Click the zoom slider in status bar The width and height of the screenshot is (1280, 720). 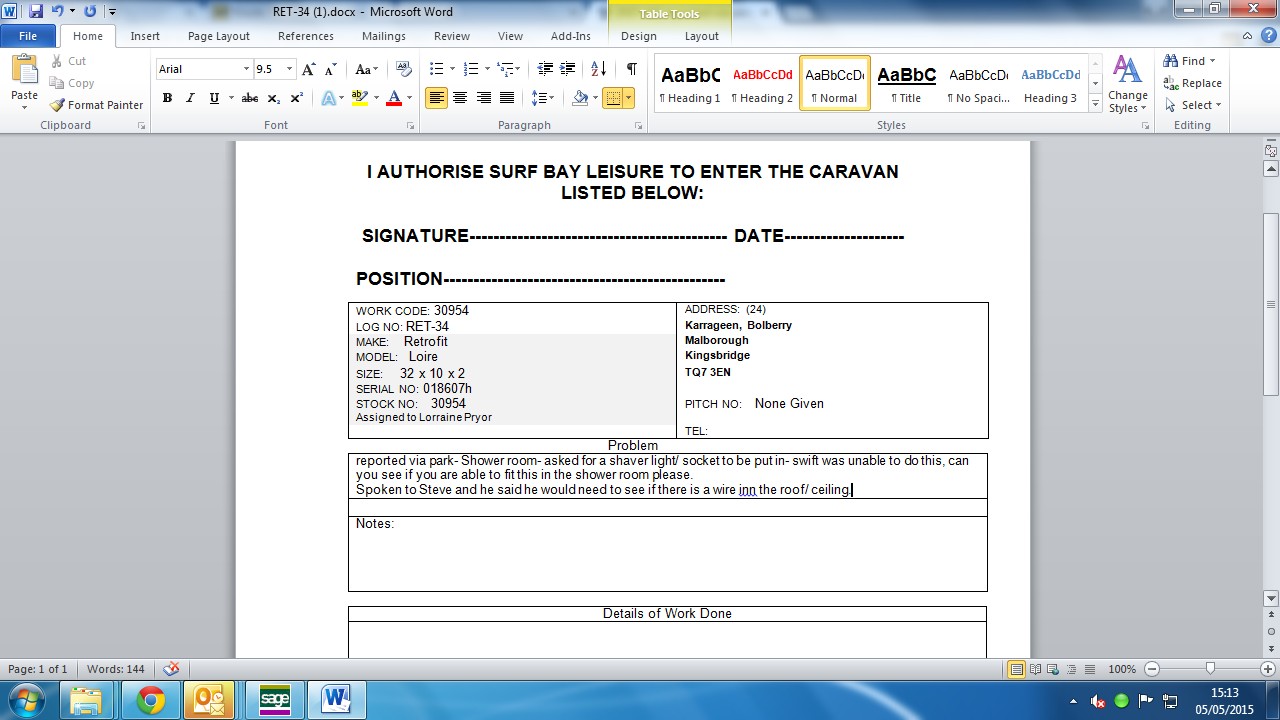pyautogui.click(x=1210, y=669)
